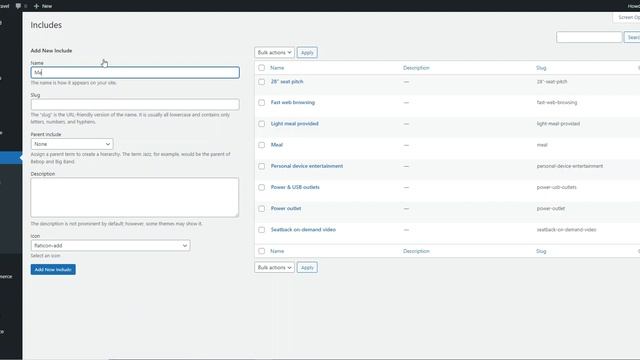
Task: Sort by the header Slug column
Action: [541, 68]
